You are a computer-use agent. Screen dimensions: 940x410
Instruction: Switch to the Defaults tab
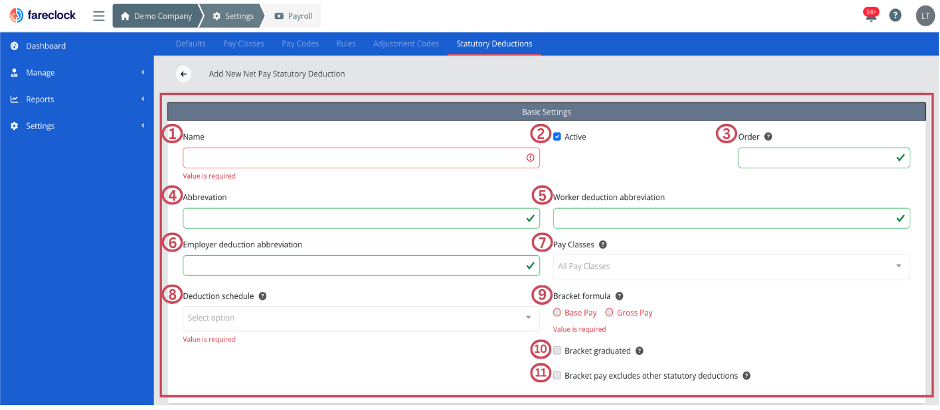[191, 44]
